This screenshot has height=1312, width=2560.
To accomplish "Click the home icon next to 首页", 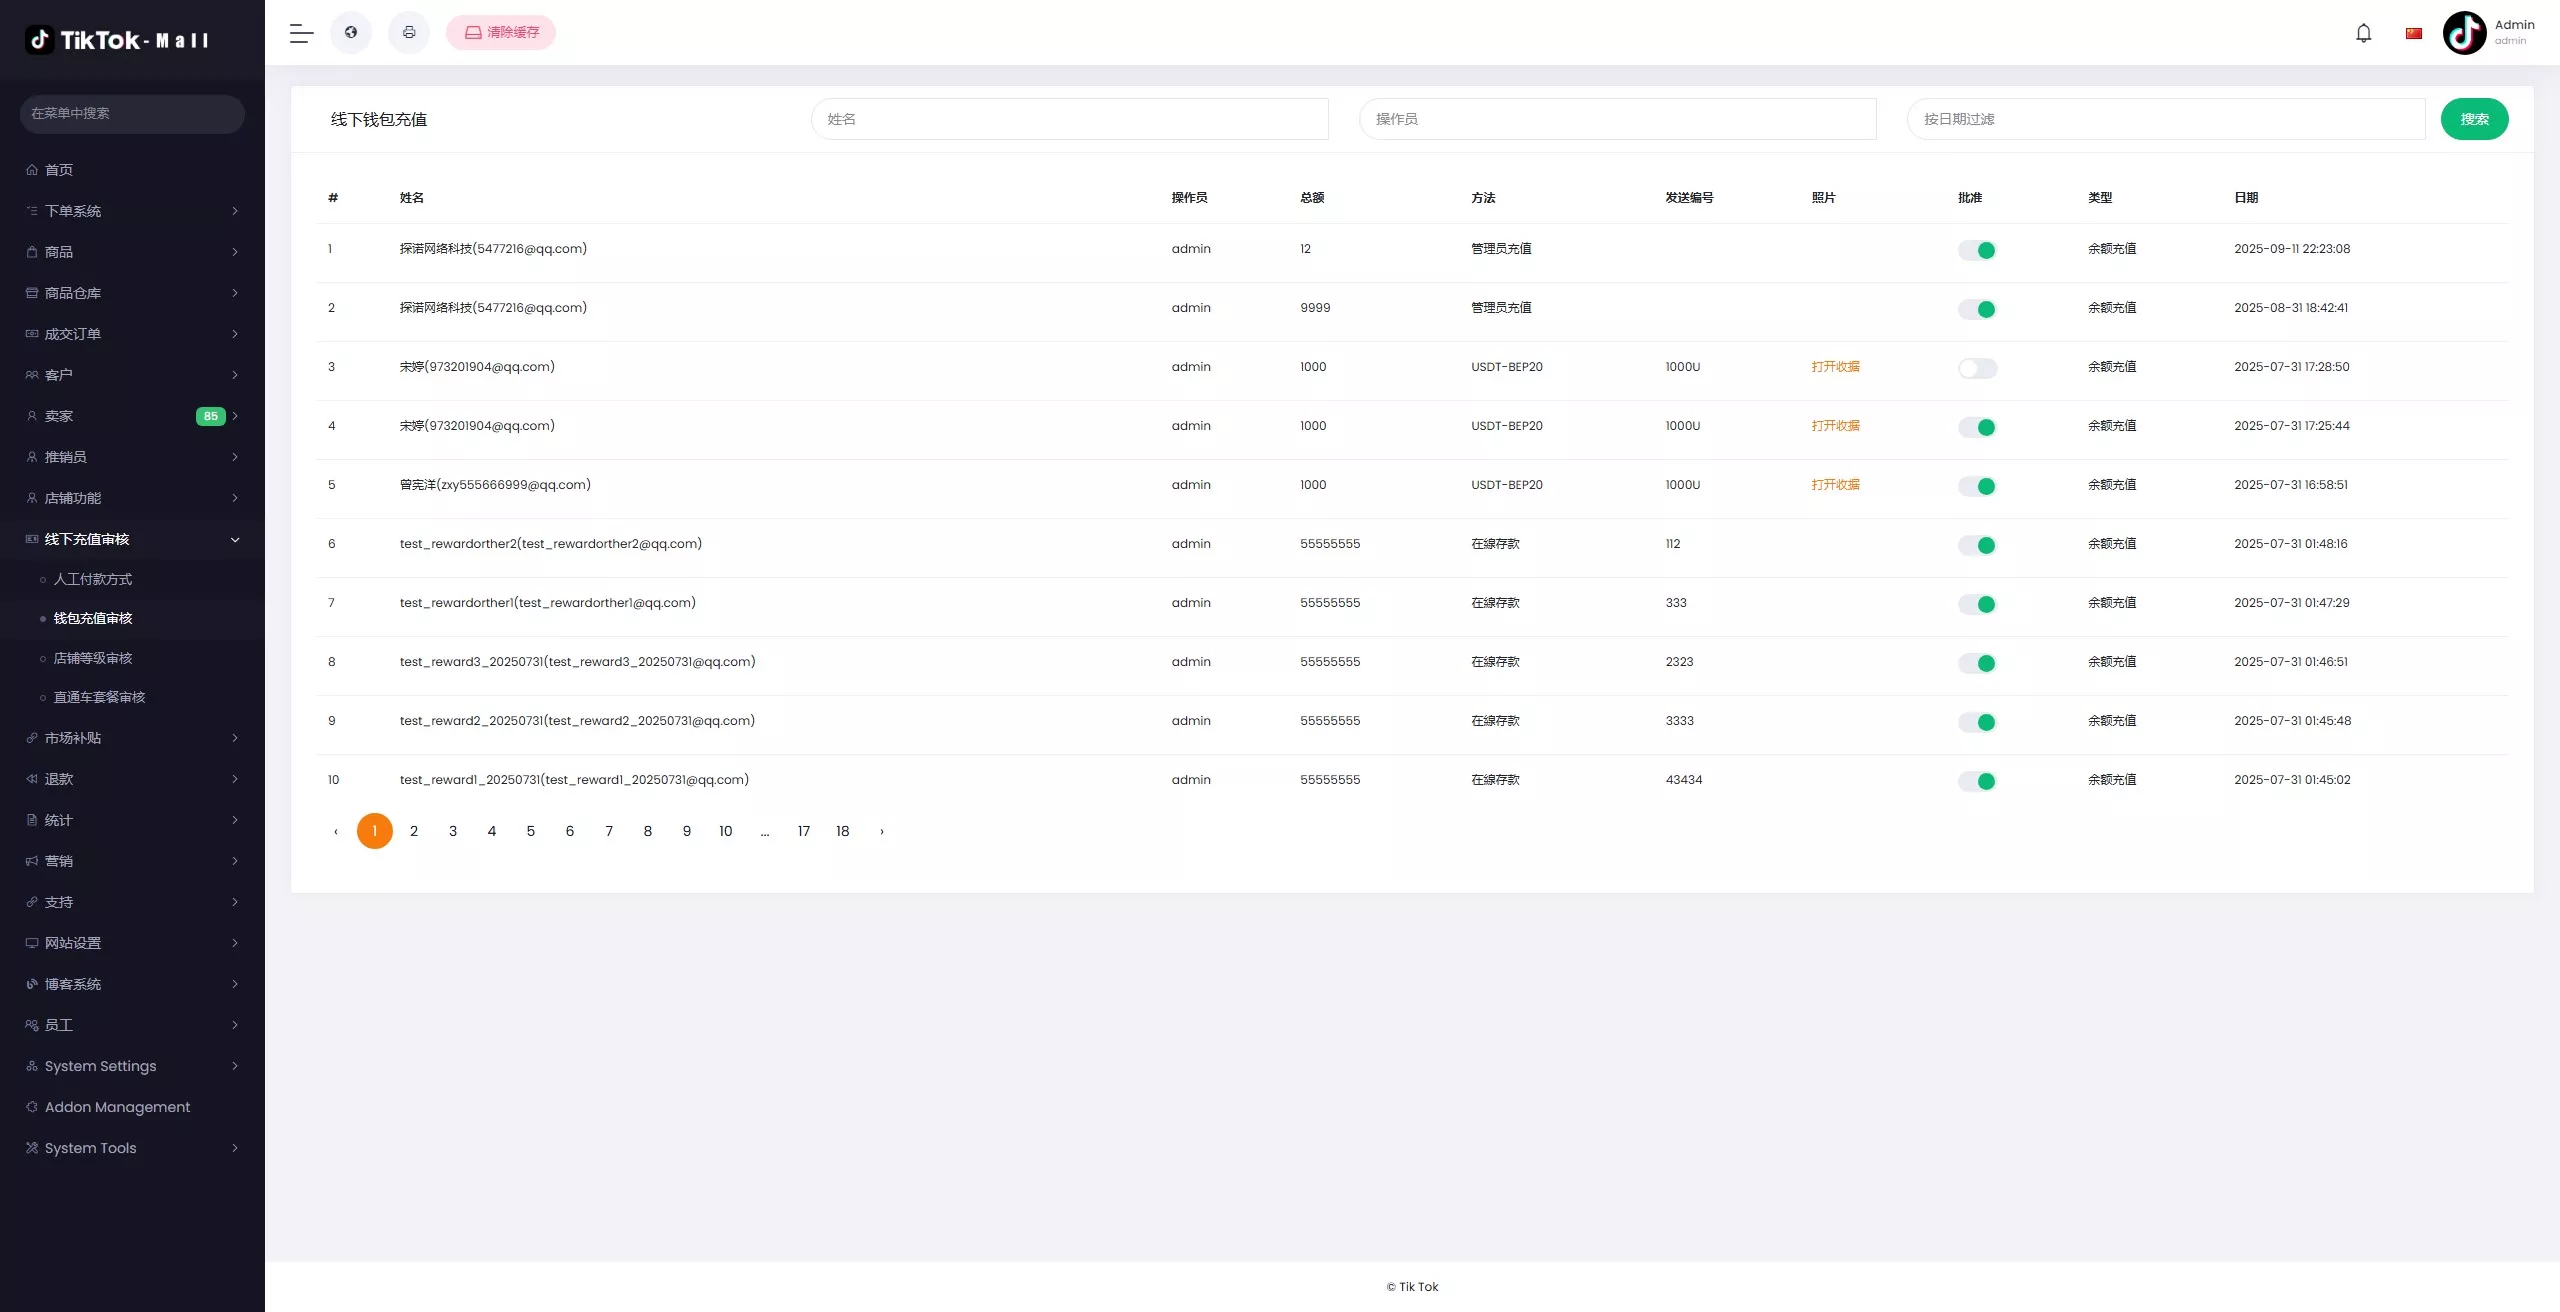I will [32, 170].
